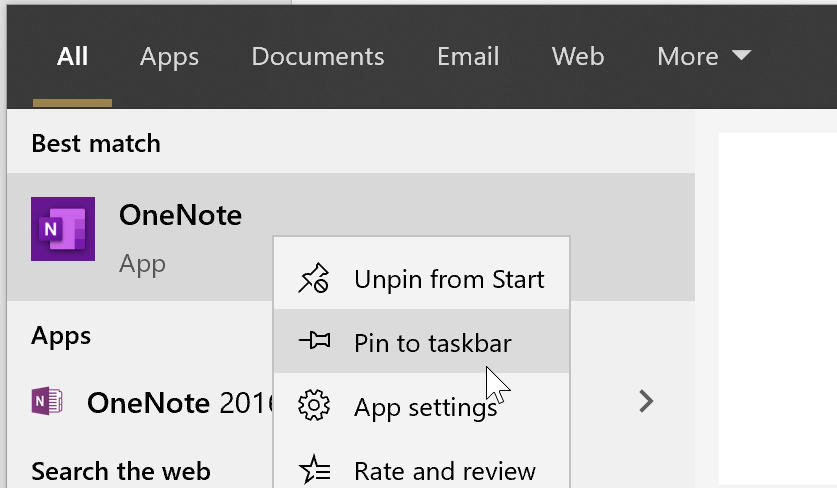Launch the OneNote best match result

click(x=351, y=237)
